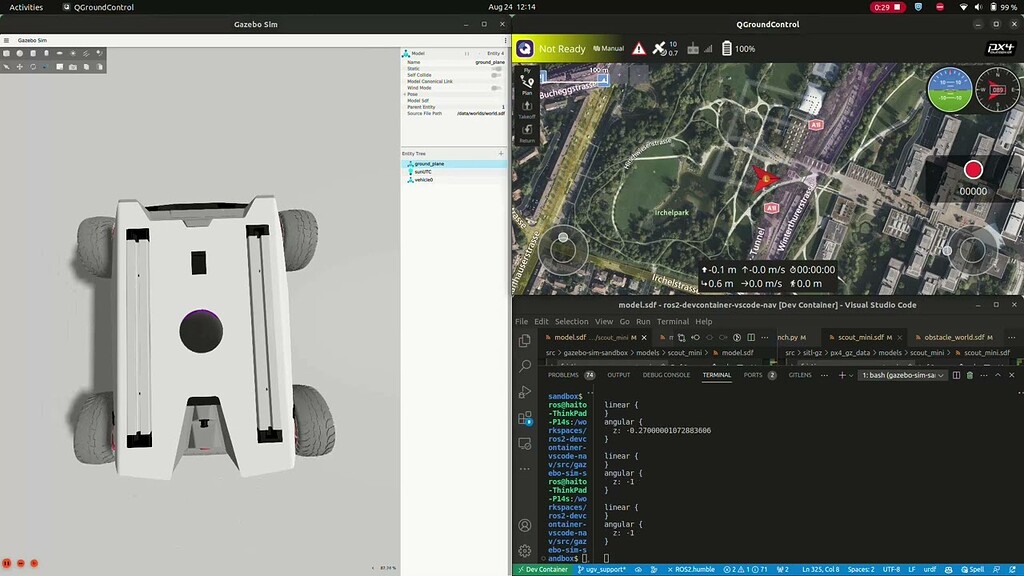Select the translate tool in Gazebo toolbar

point(20,66)
